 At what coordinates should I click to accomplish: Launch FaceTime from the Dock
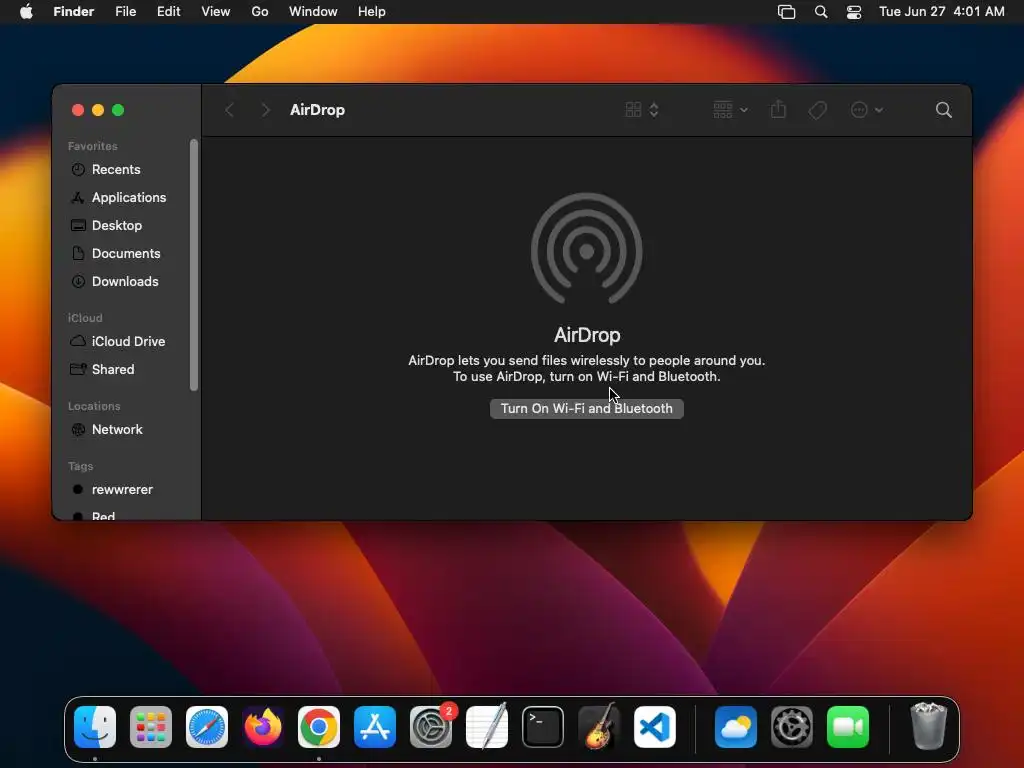pos(848,727)
